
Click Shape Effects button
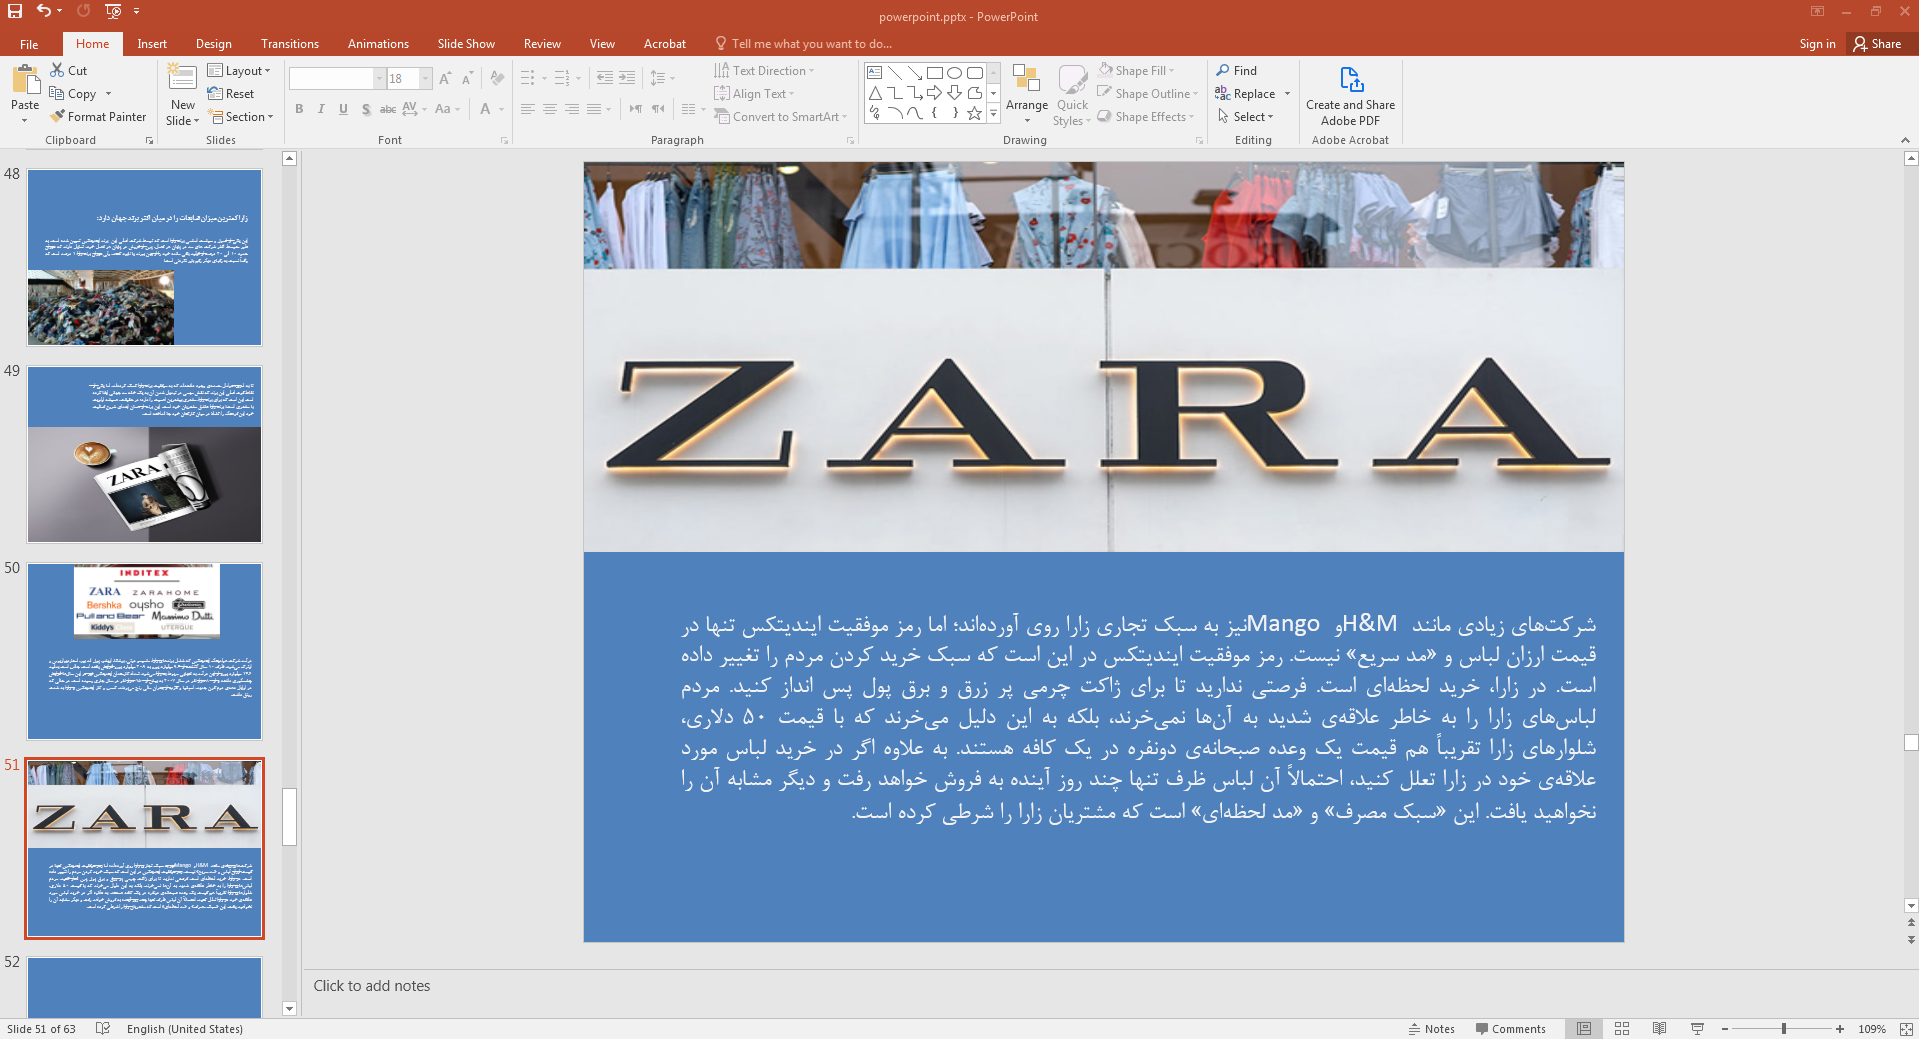1146,116
